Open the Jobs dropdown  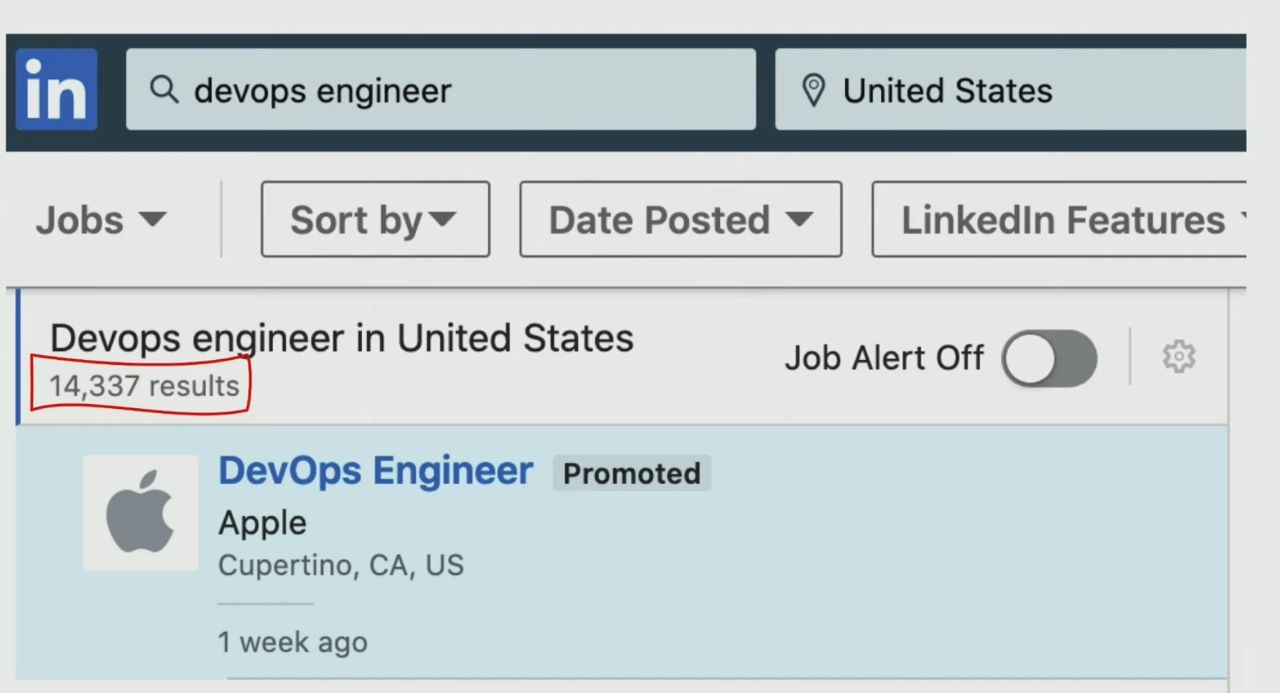[101, 220]
